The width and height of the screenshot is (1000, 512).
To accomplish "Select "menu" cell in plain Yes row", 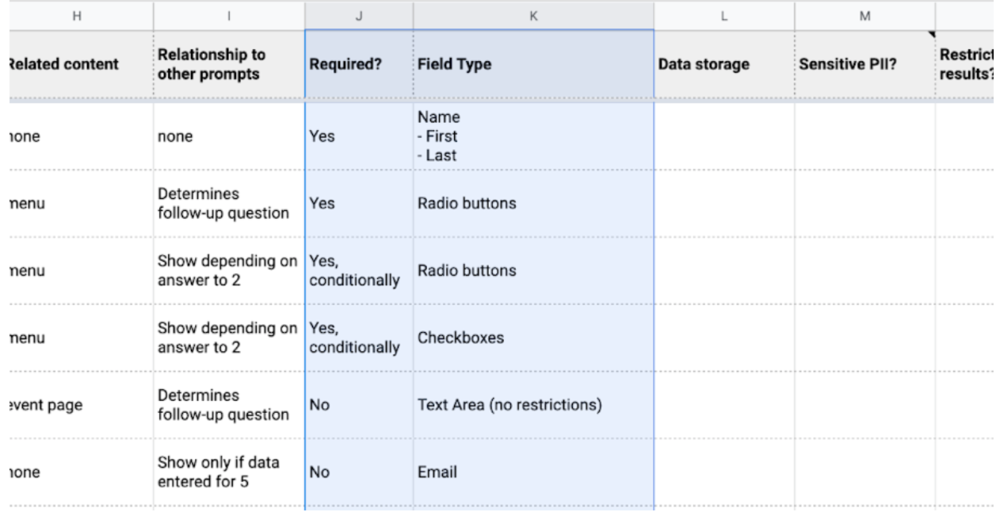I will coord(81,203).
